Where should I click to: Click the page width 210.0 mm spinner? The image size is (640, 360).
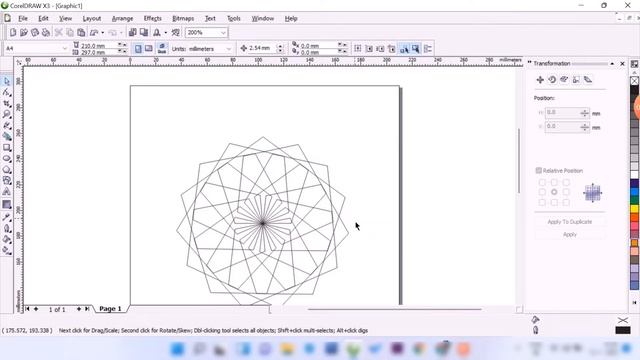pos(122,45)
